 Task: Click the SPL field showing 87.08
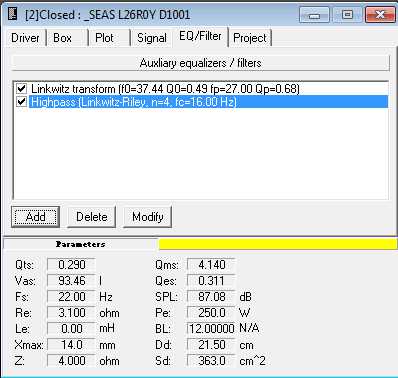pos(211,297)
